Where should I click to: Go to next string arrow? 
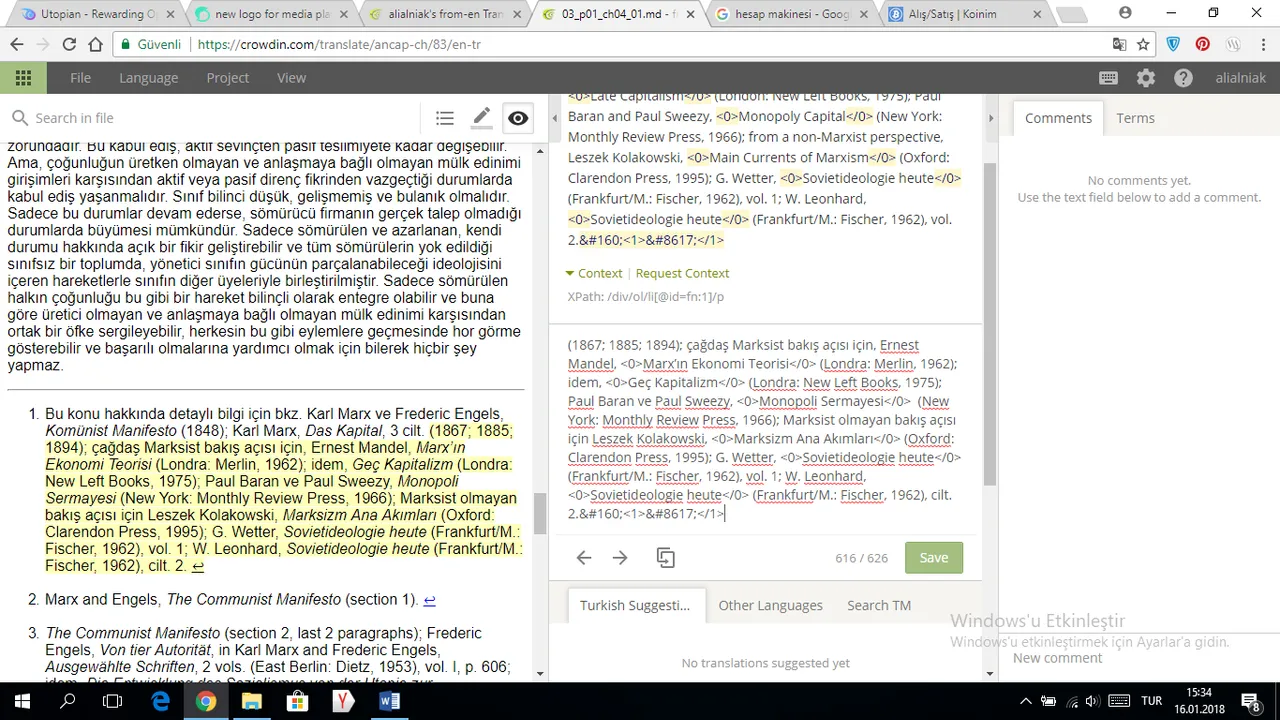point(620,558)
